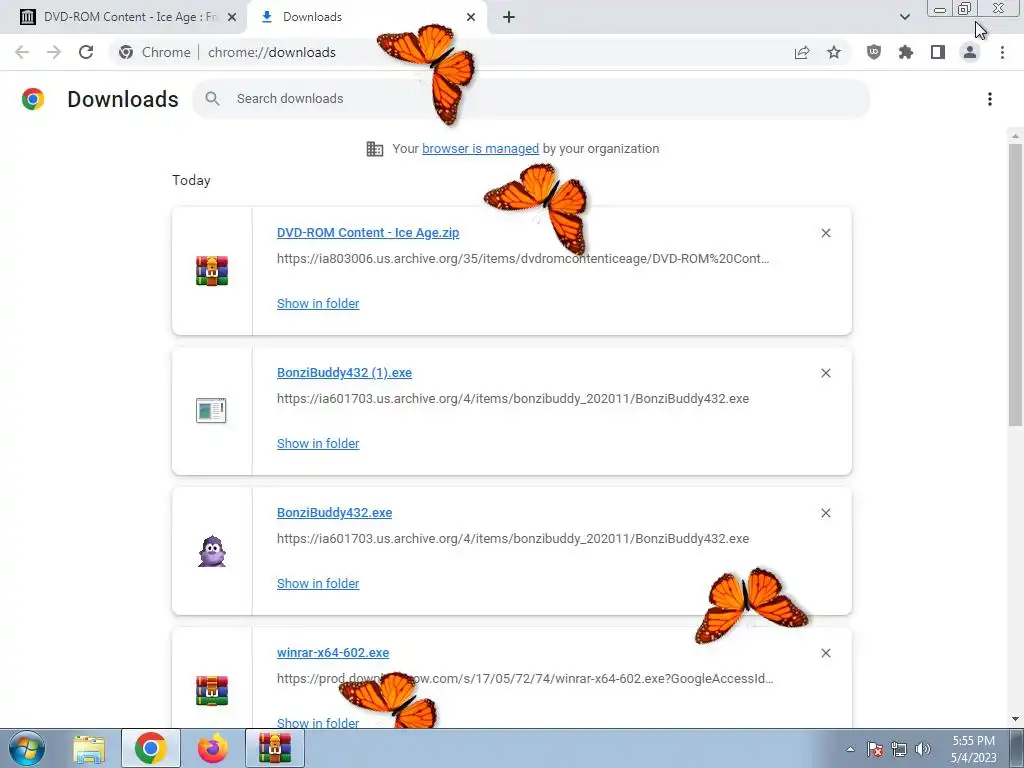Image resolution: width=1024 pixels, height=768 pixels.
Task: Remove DVD-ROM Content - Ice Age.zip from list
Action: tap(826, 233)
